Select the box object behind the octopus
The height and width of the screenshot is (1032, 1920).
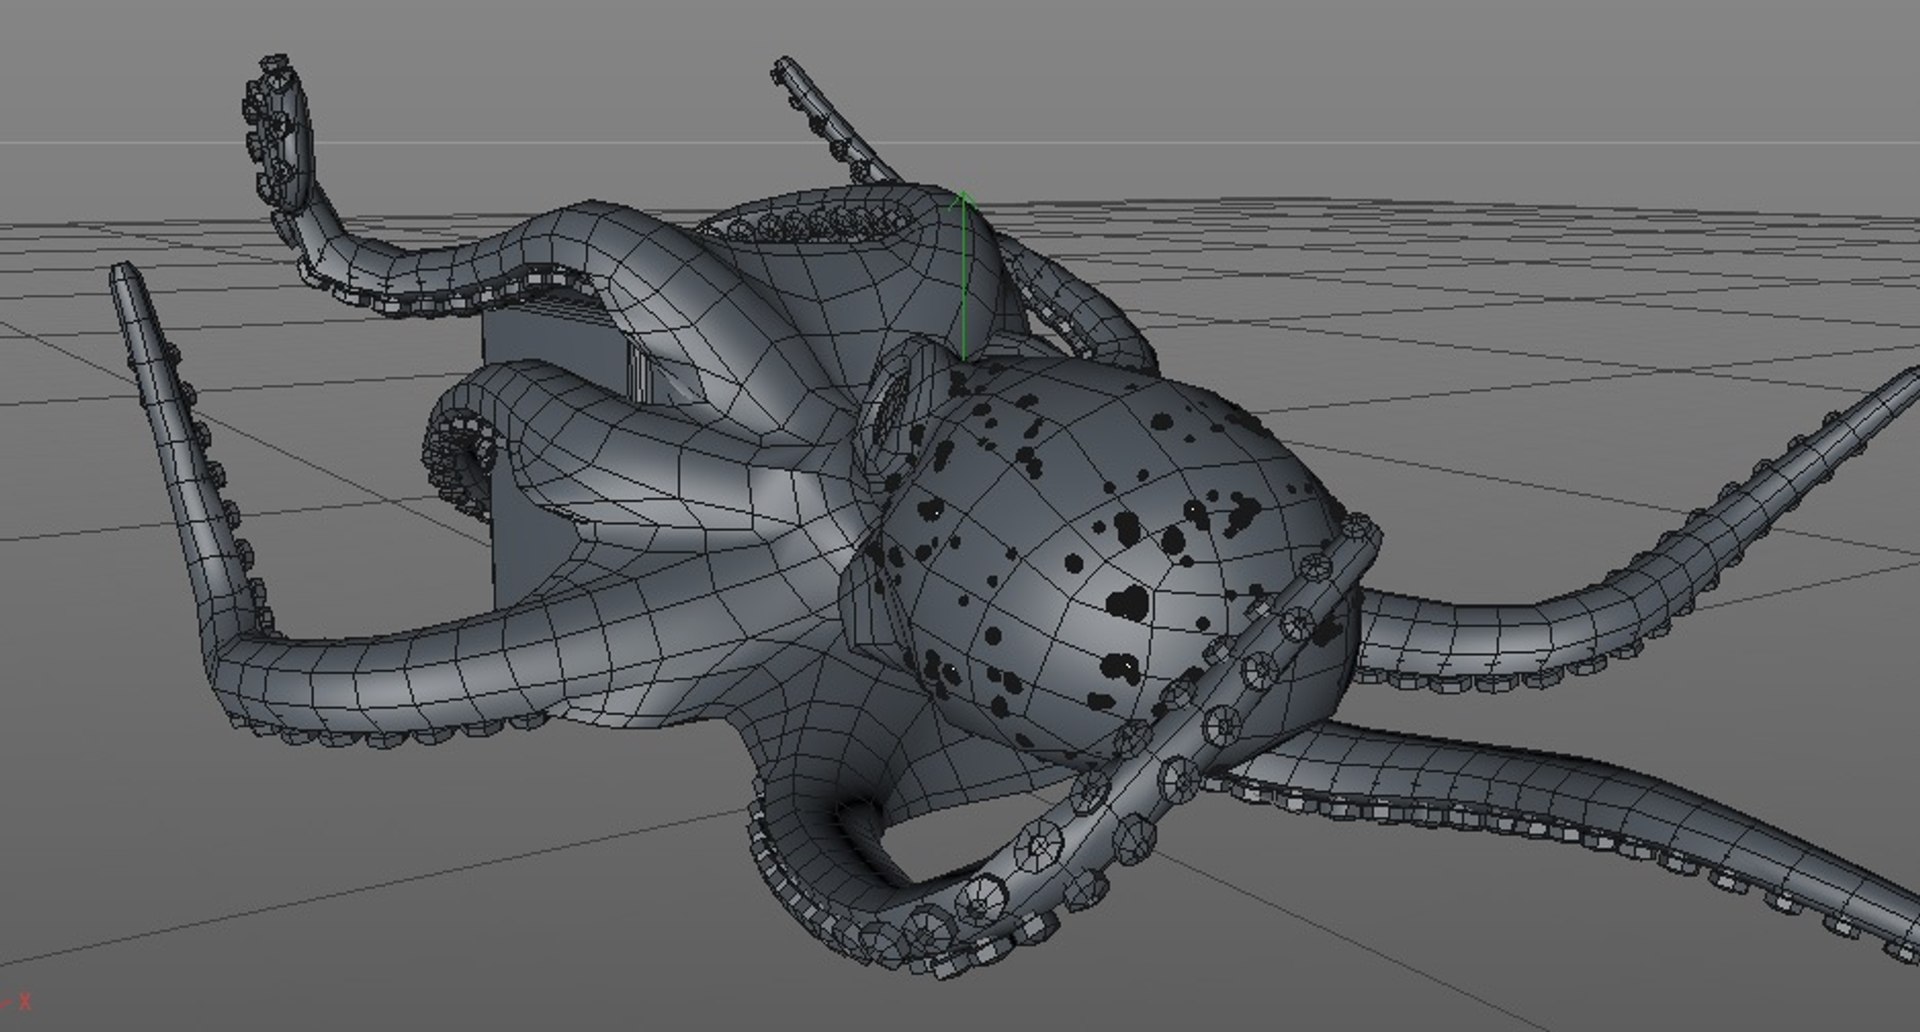560,400
